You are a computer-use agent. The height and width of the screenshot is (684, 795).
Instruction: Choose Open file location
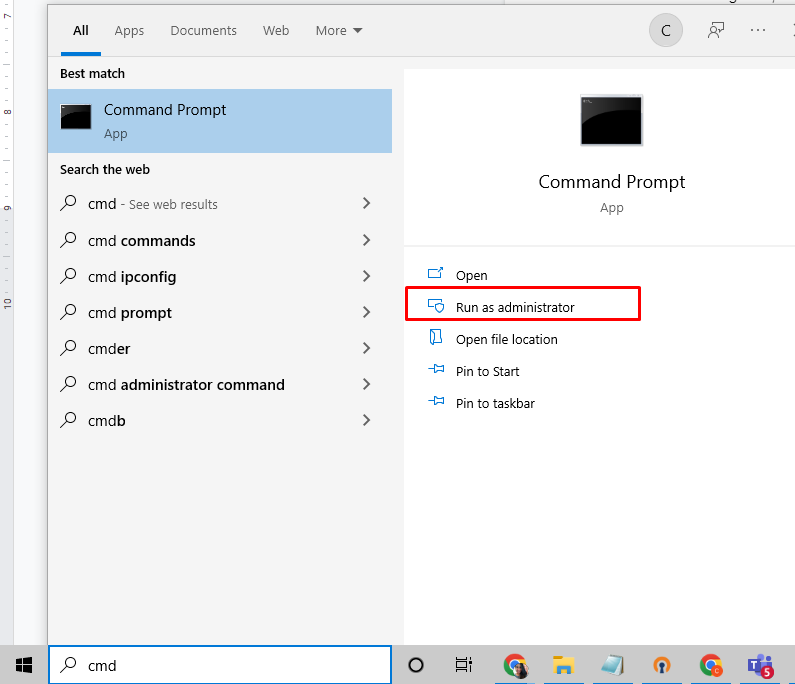pos(507,339)
